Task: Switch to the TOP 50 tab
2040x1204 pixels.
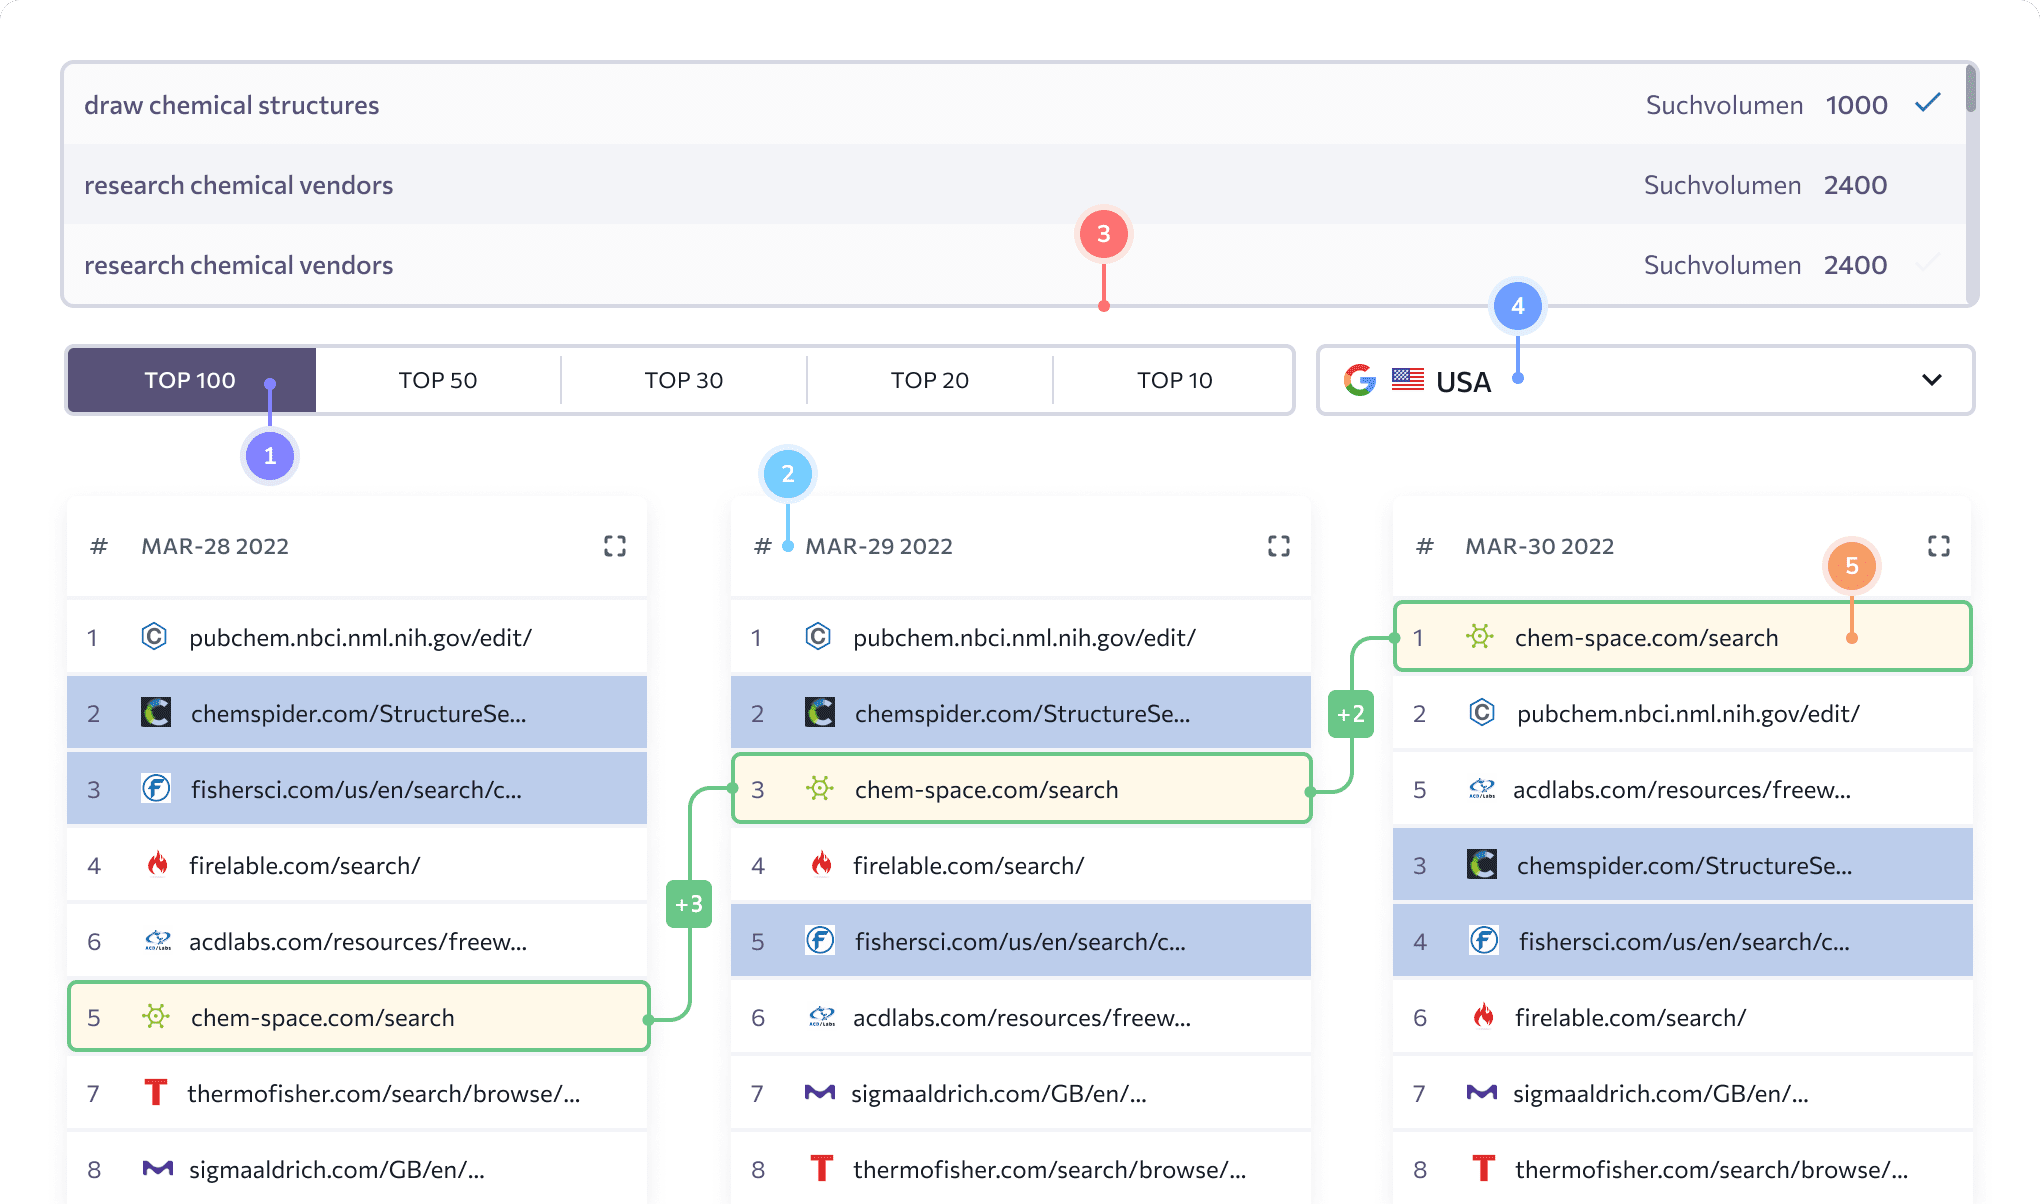Action: (x=438, y=380)
